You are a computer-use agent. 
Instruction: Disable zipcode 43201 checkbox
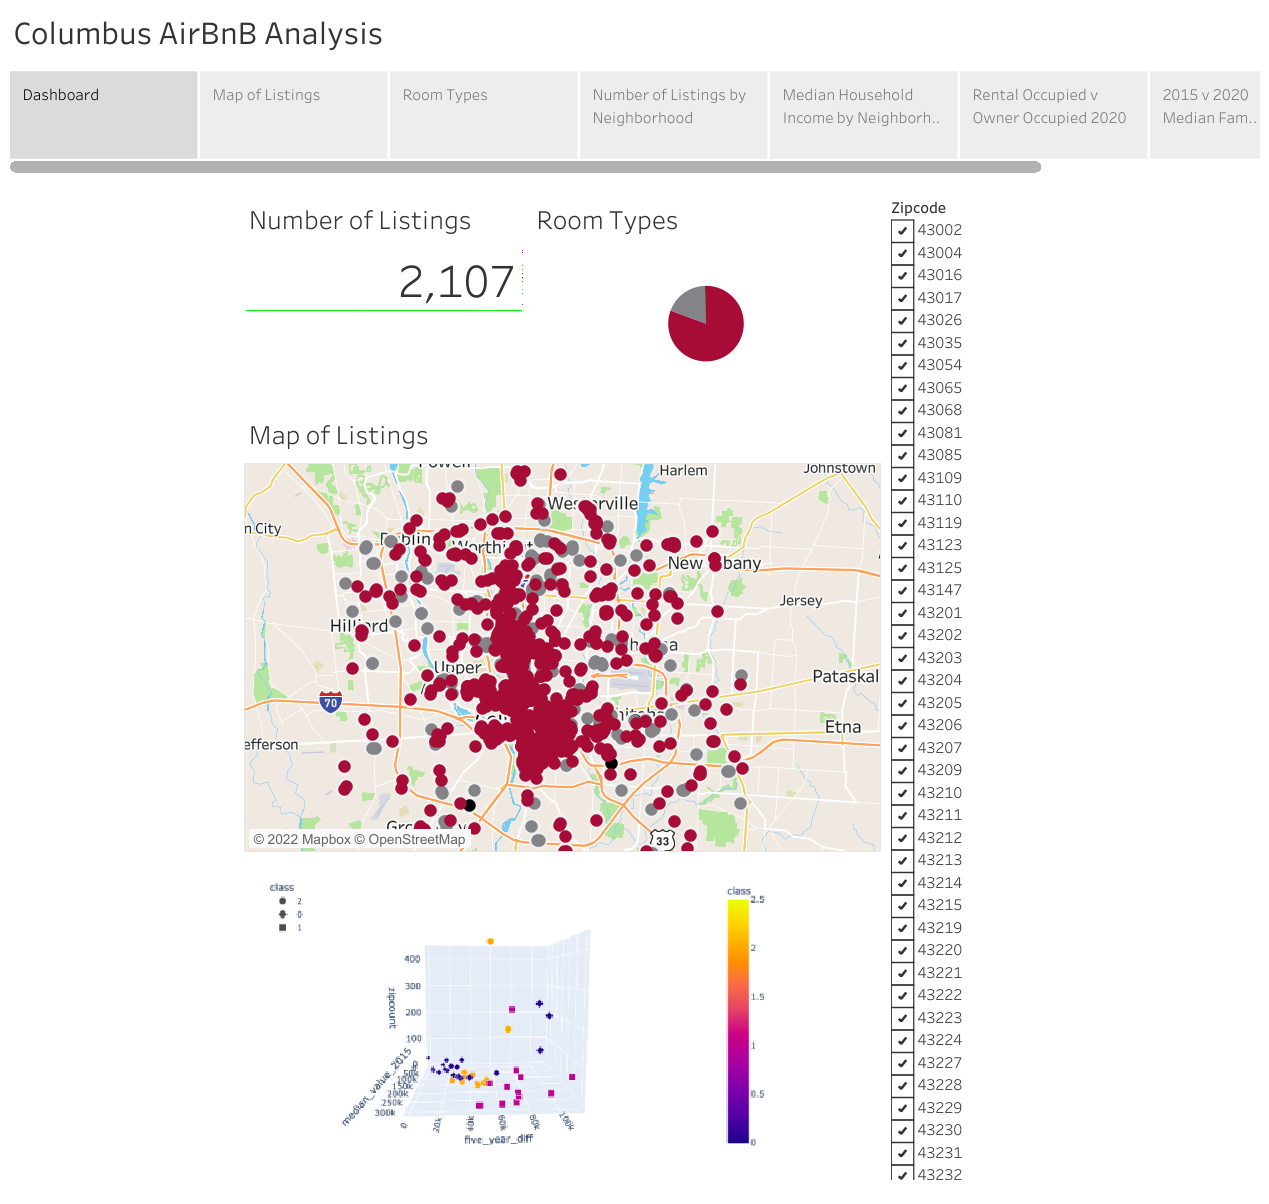[x=903, y=613]
